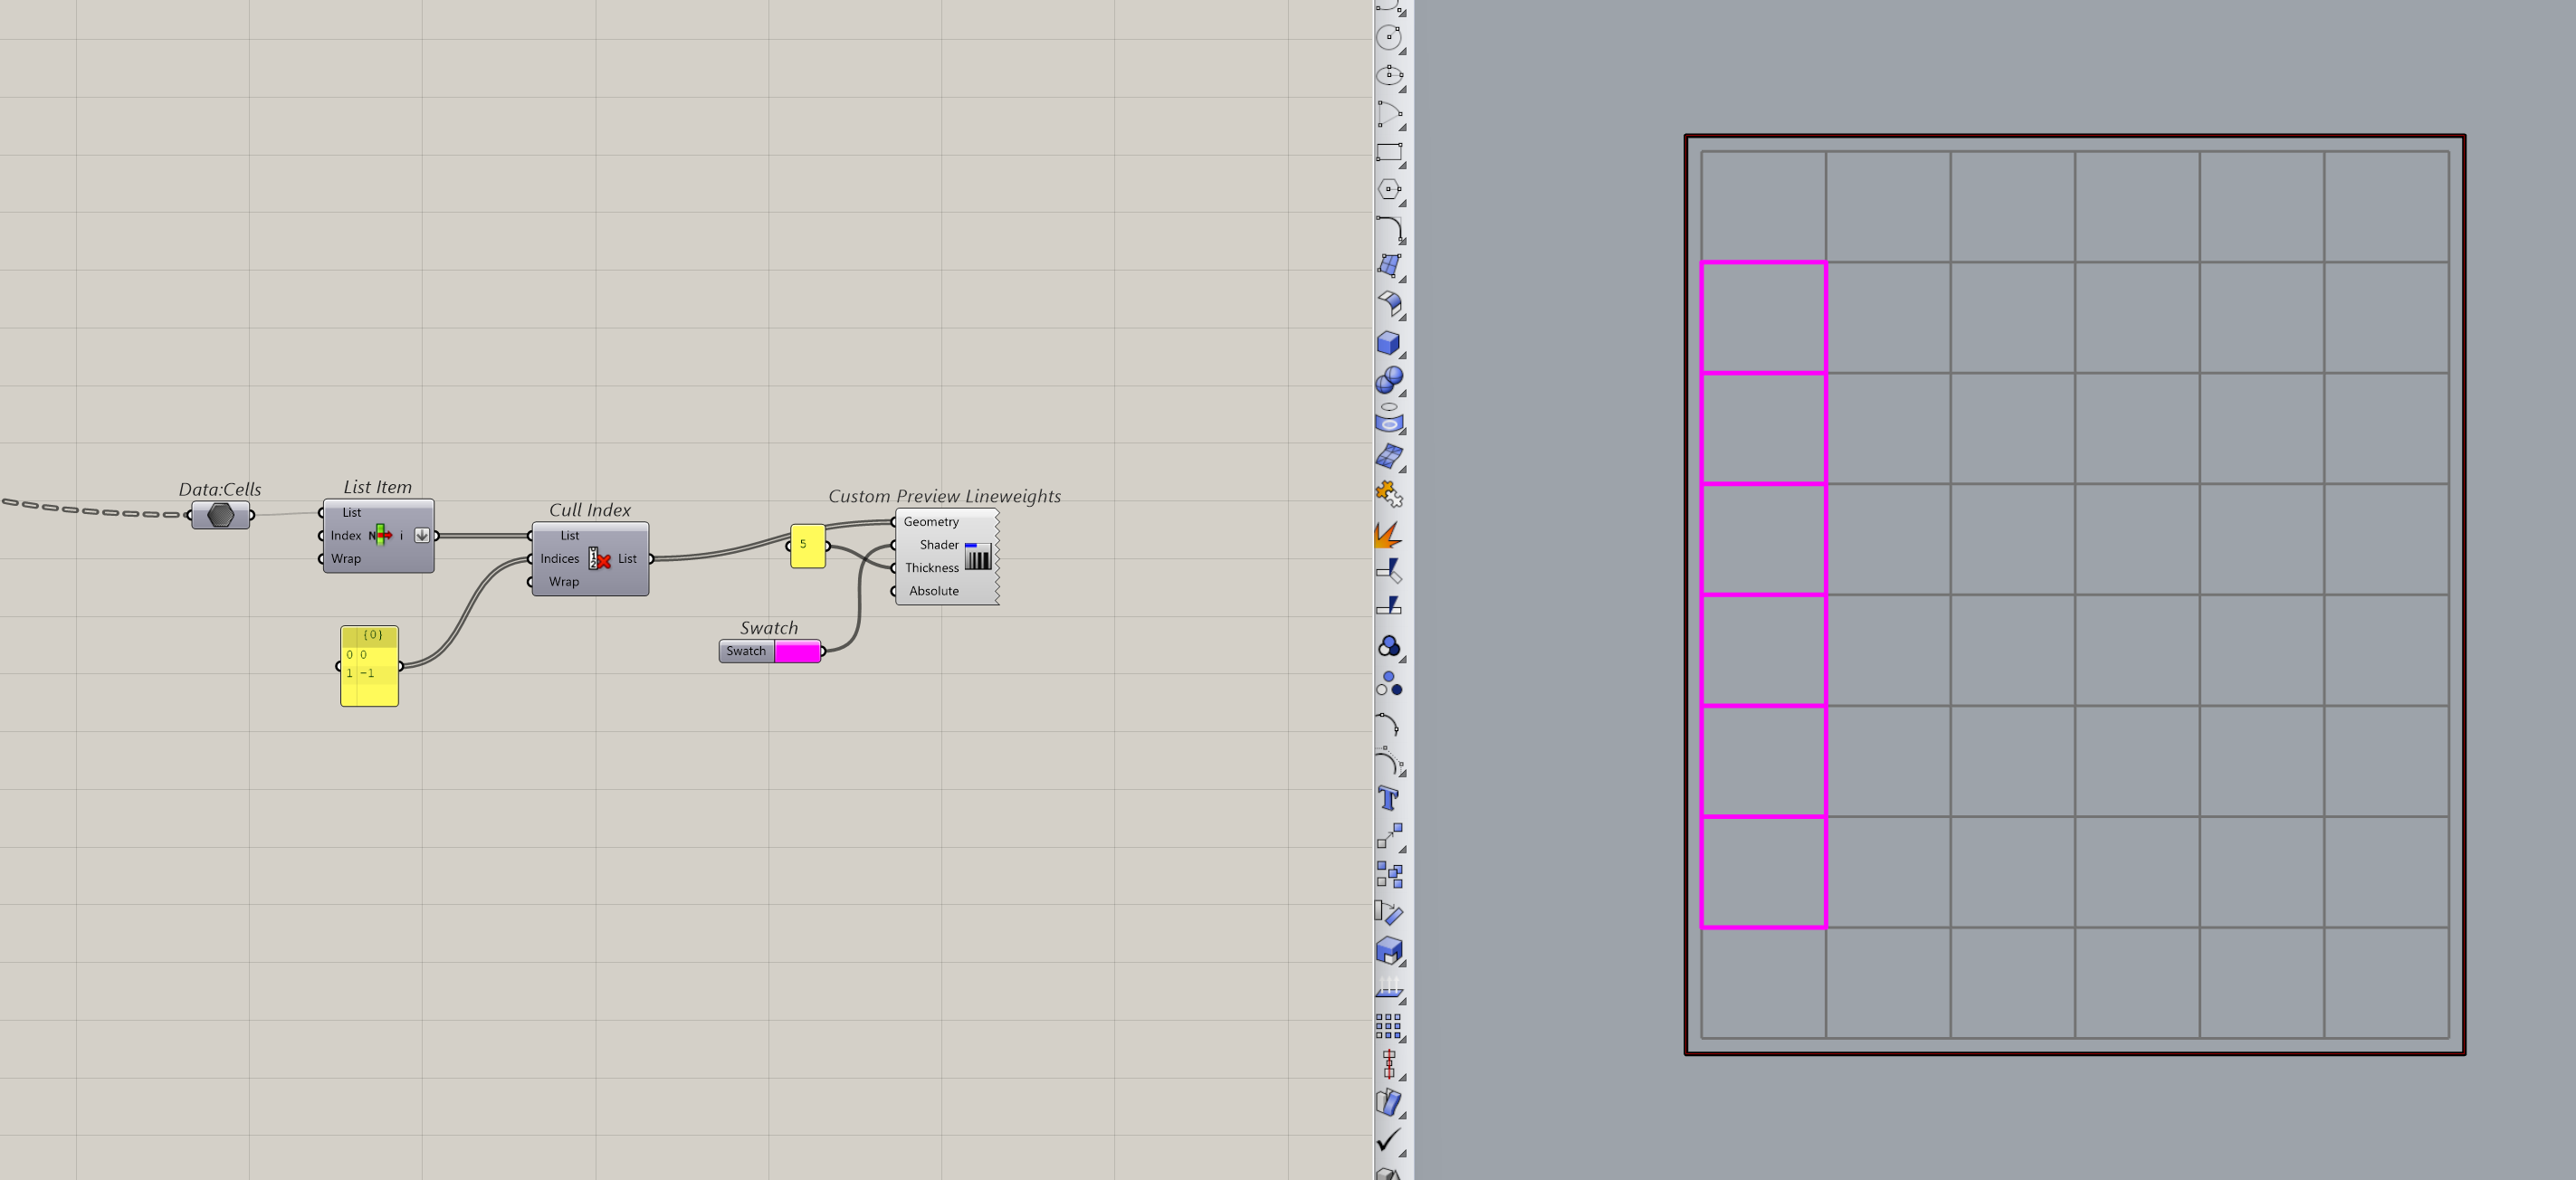Open Circle tool flyout triangle

pyautogui.click(x=1403, y=51)
